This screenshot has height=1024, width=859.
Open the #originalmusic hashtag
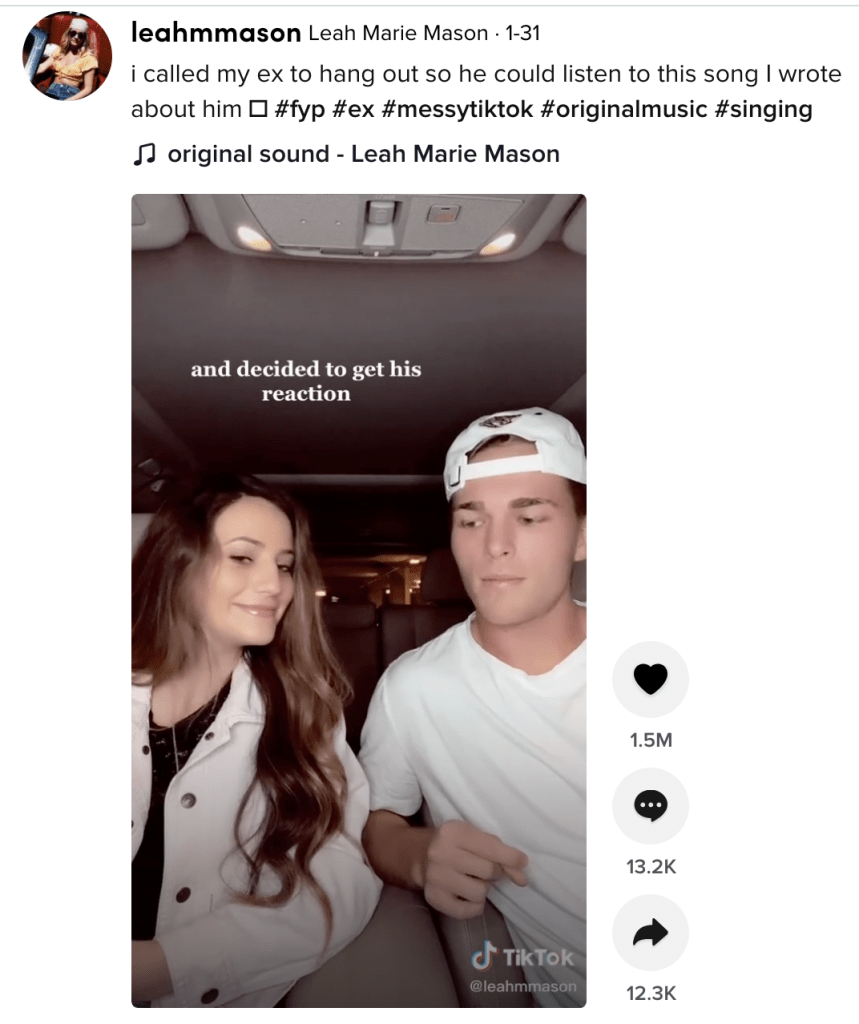[x=624, y=109]
